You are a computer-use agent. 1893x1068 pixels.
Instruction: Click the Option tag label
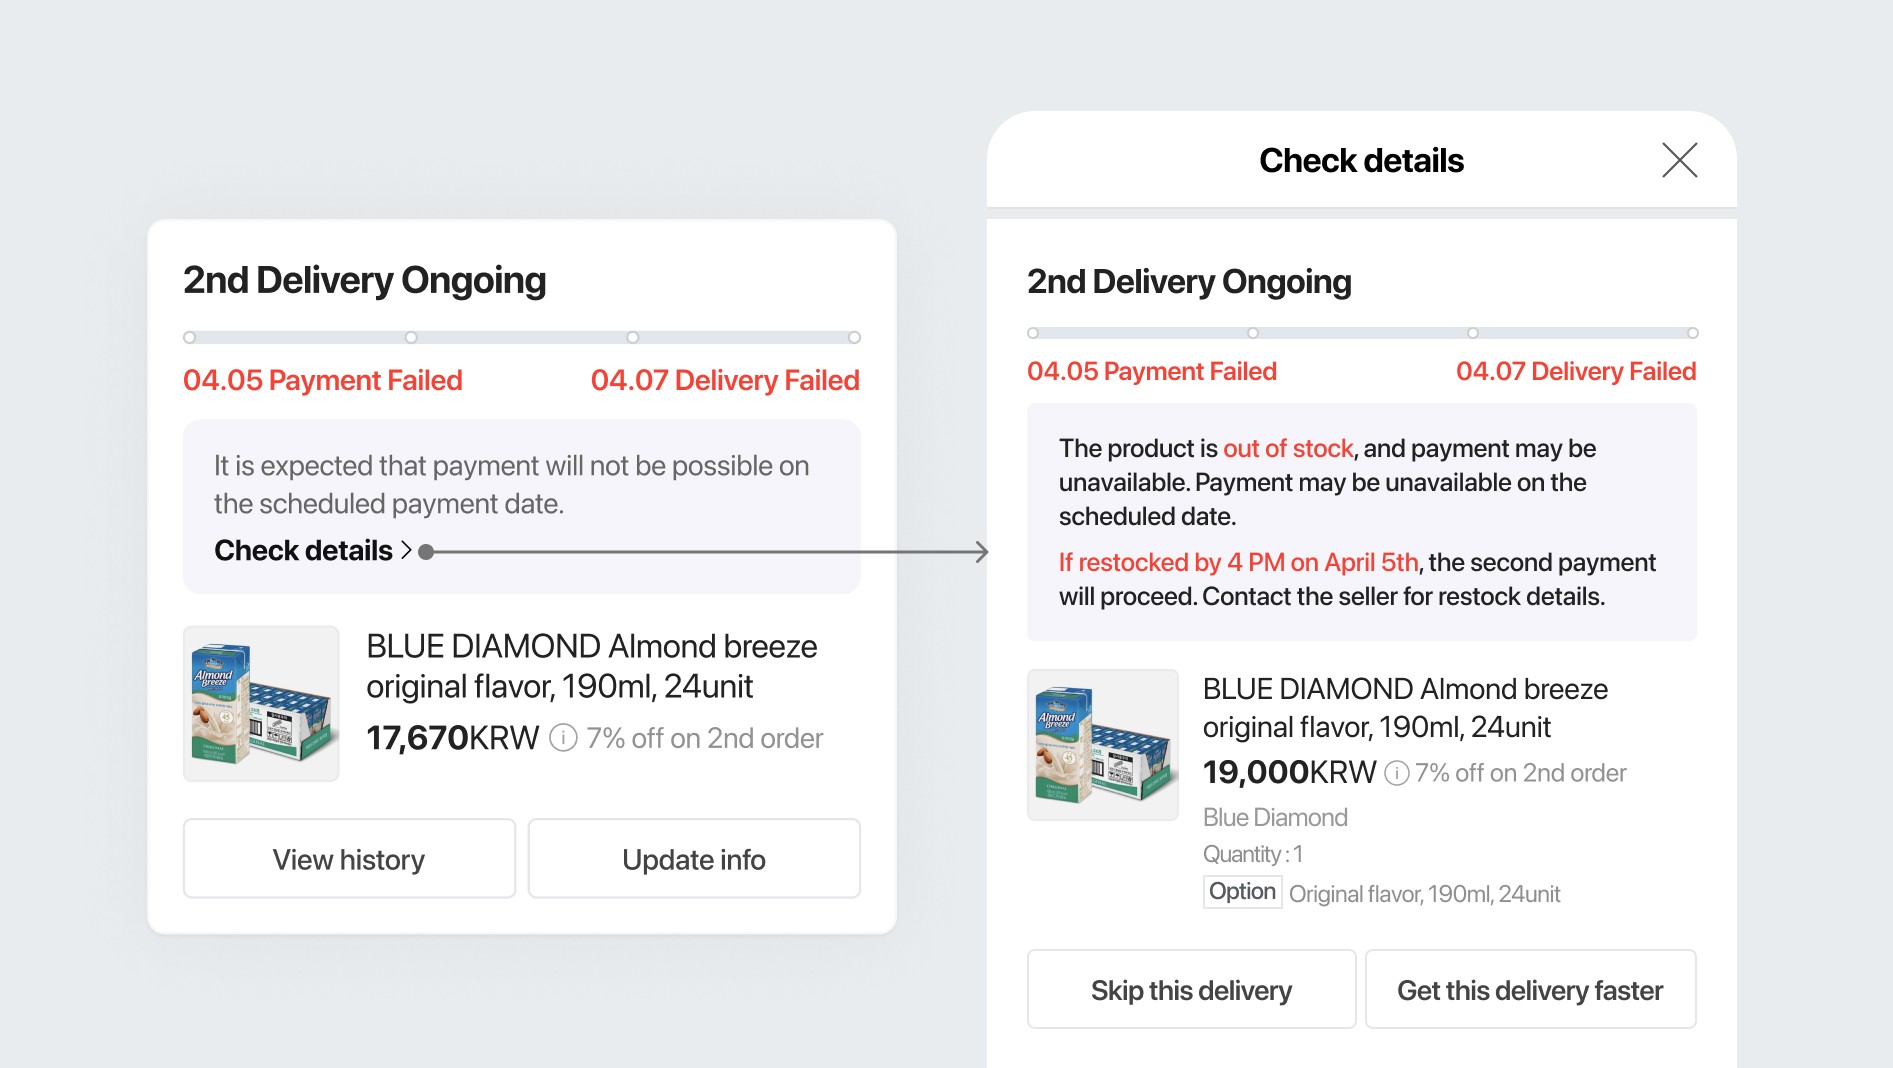(1242, 892)
